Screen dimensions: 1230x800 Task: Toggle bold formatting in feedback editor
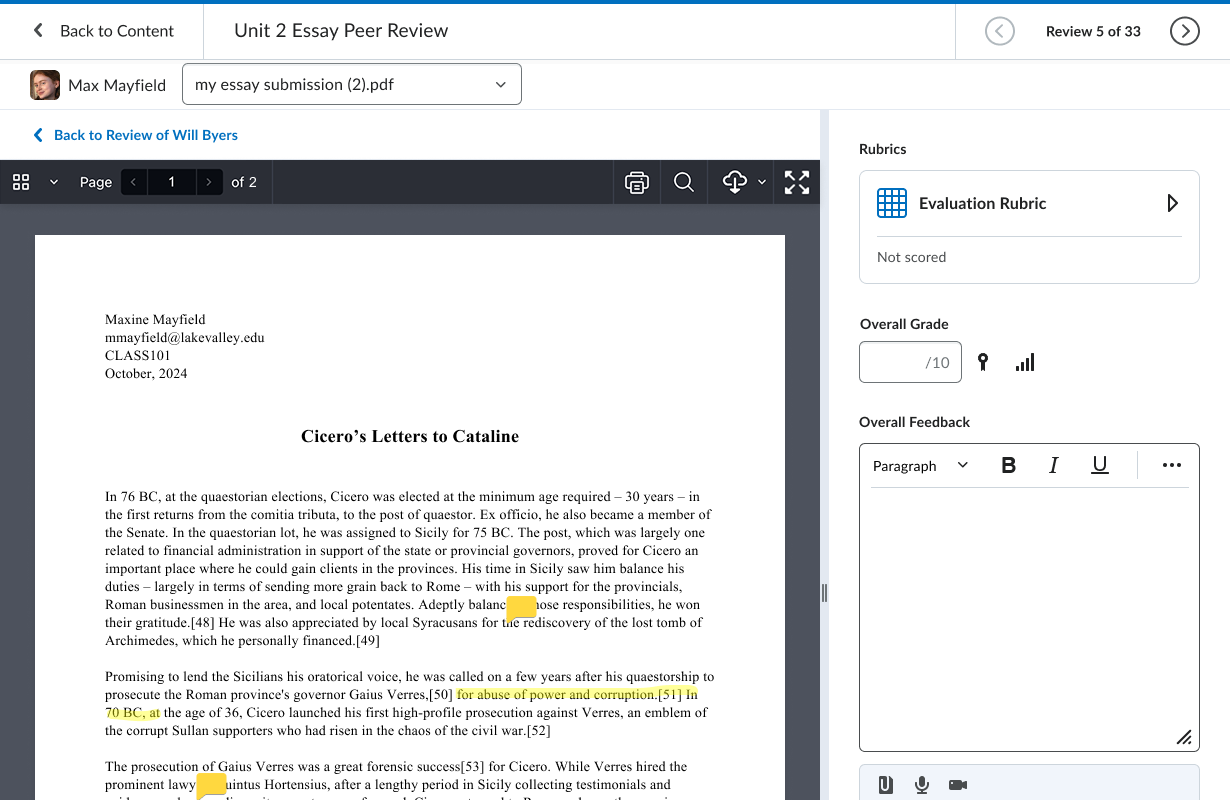(1008, 466)
